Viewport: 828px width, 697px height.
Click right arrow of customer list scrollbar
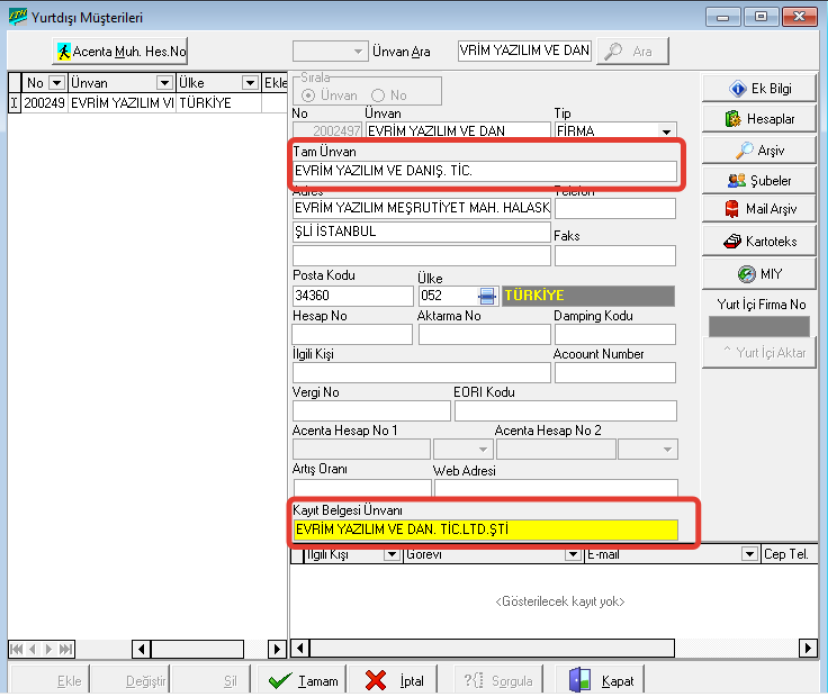pyautogui.click(x=277, y=649)
